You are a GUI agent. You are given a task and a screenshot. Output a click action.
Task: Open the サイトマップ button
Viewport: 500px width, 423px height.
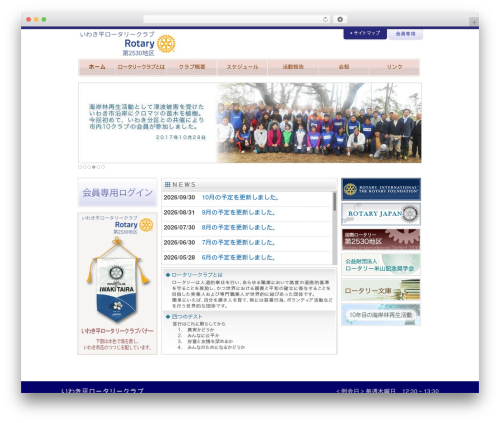click(365, 33)
